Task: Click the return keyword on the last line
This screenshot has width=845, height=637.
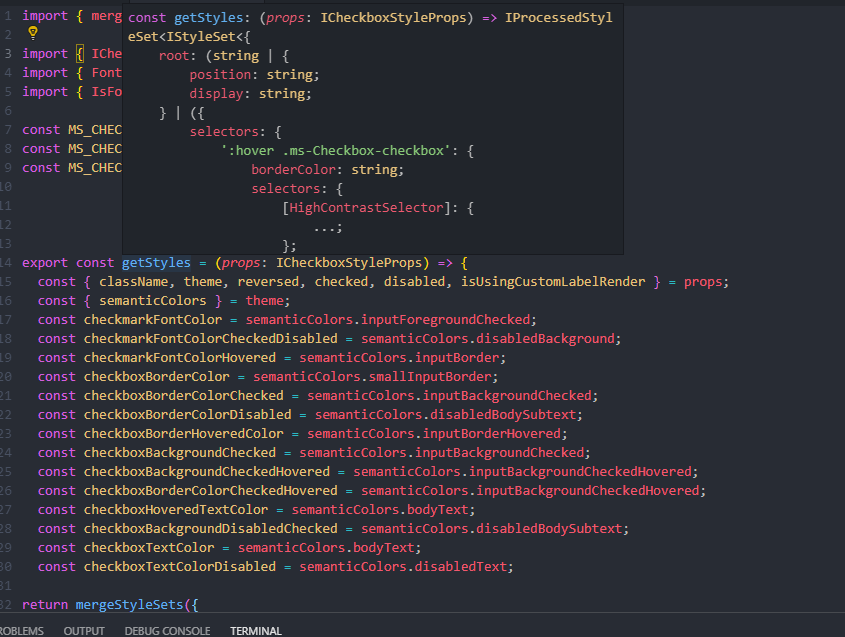Action: tap(45, 605)
